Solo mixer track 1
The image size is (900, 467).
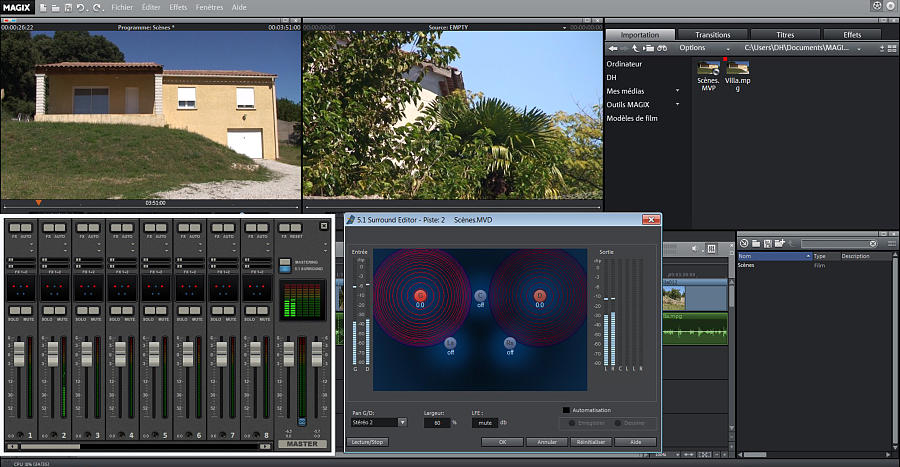[x=14, y=311]
